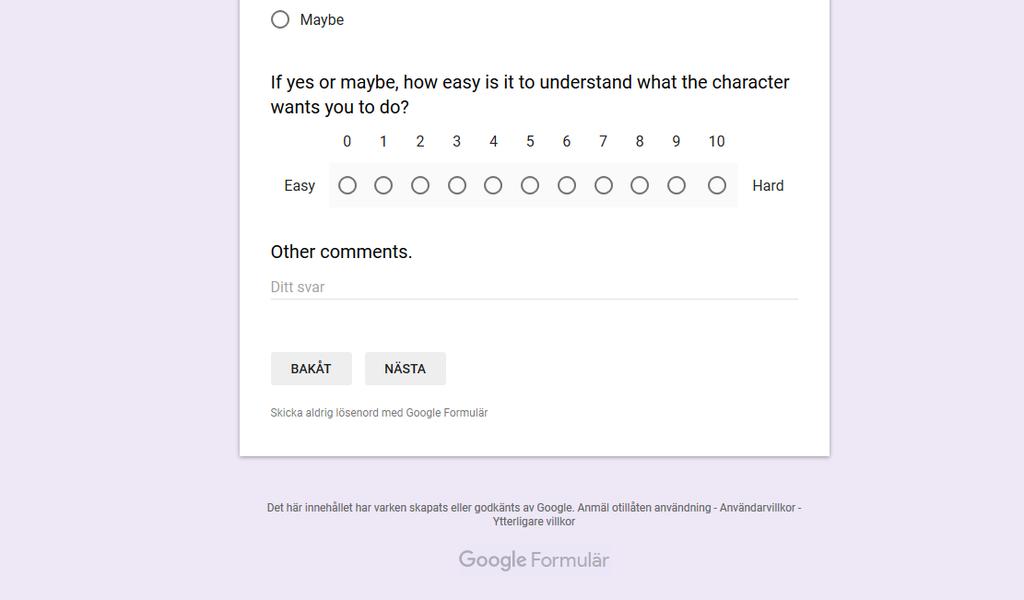1024x600 pixels.
Task: Open the Anmäl otillåten användning link
Action: (x=644, y=507)
